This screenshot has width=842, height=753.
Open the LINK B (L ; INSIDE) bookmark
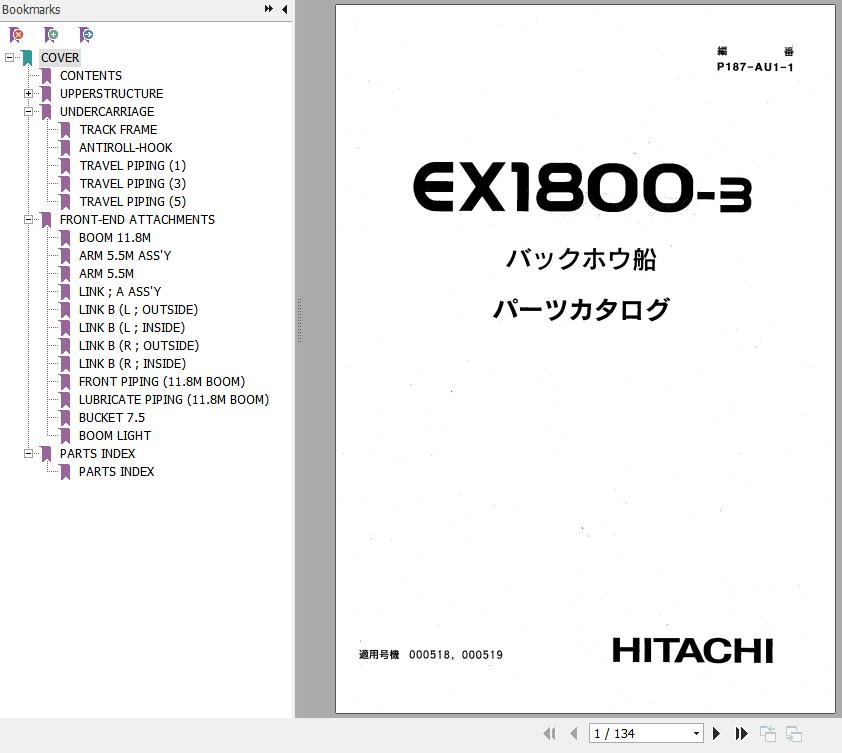tap(132, 328)
